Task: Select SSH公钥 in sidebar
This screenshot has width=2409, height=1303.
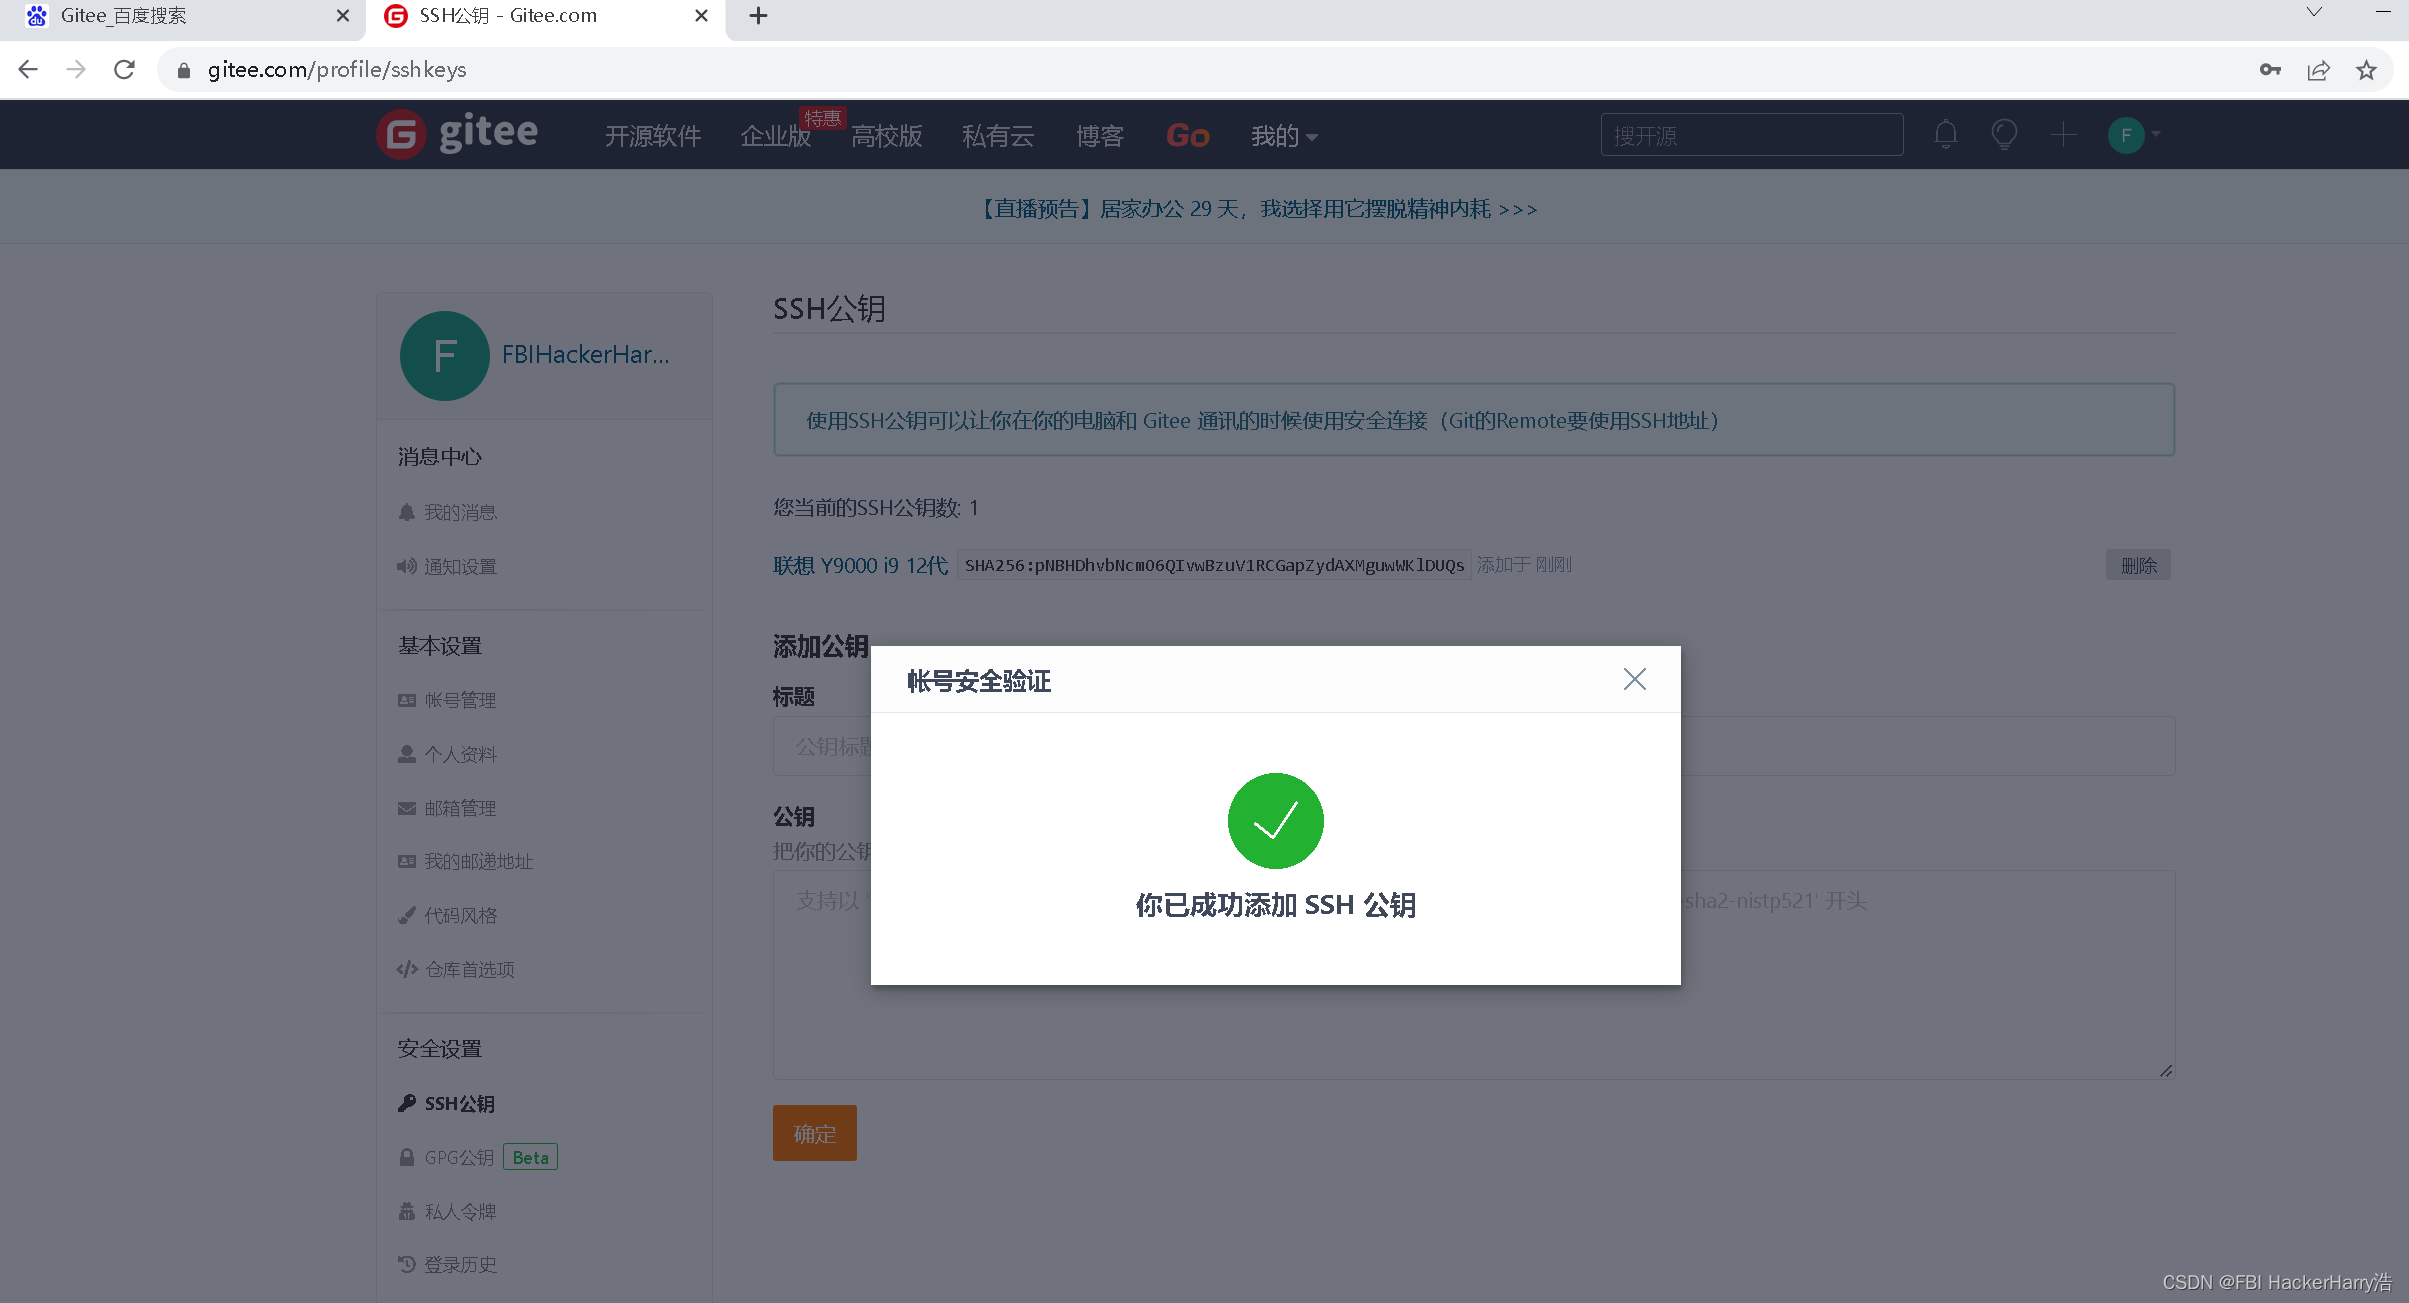Action: click(447, 1103)
